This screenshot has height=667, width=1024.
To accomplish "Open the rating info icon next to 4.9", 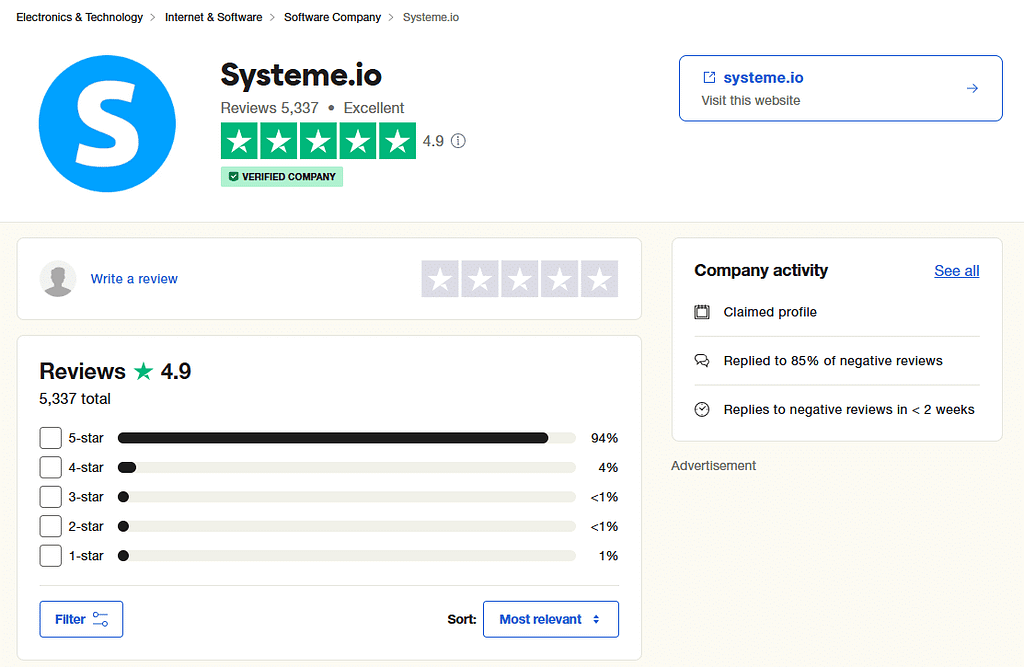I will 458,141.
